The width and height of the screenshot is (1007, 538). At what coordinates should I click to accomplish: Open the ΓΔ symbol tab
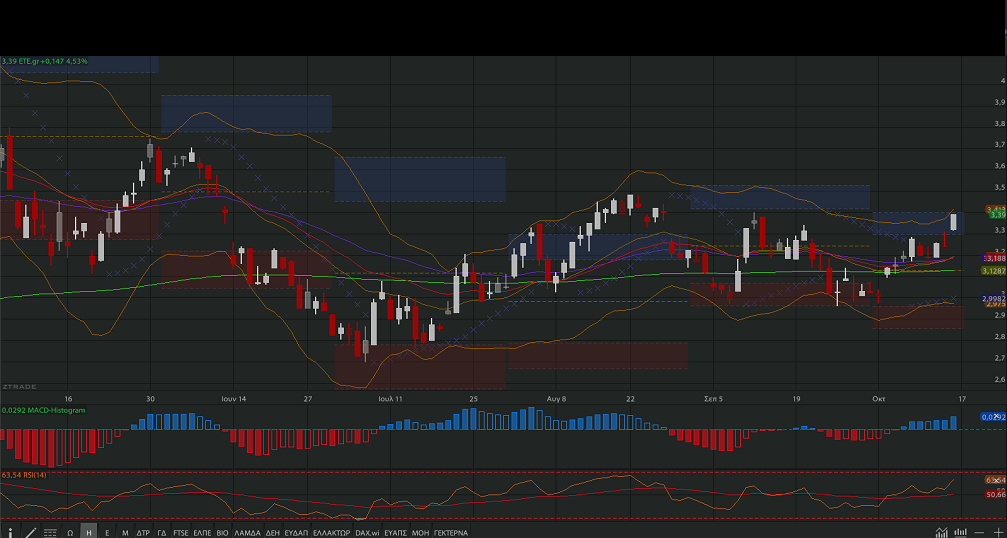pos(161,532)
